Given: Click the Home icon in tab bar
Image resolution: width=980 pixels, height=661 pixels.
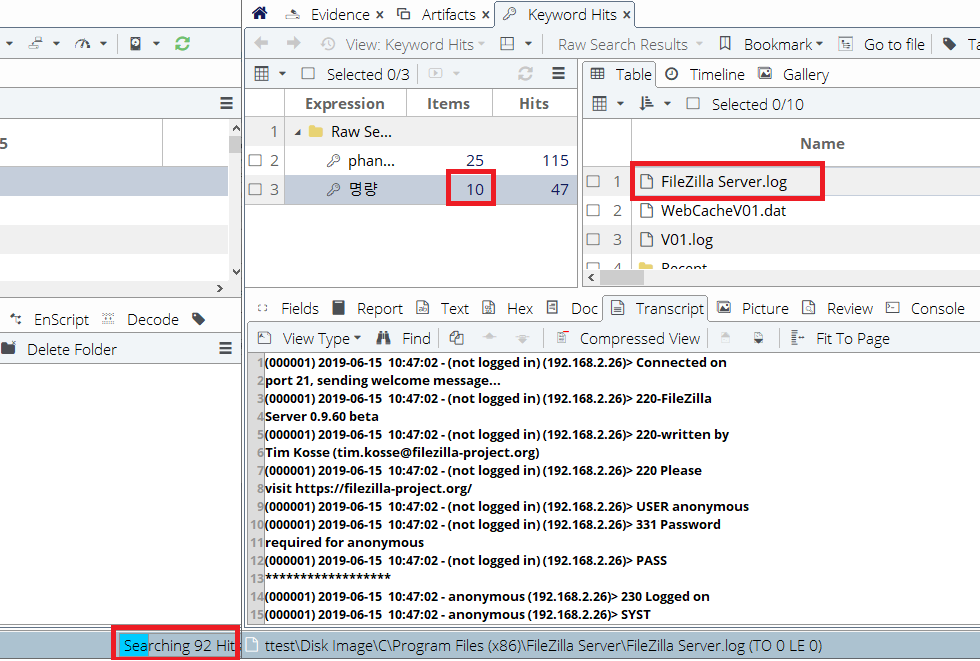Looking at the screenshot, I should [x=260, y=14].
